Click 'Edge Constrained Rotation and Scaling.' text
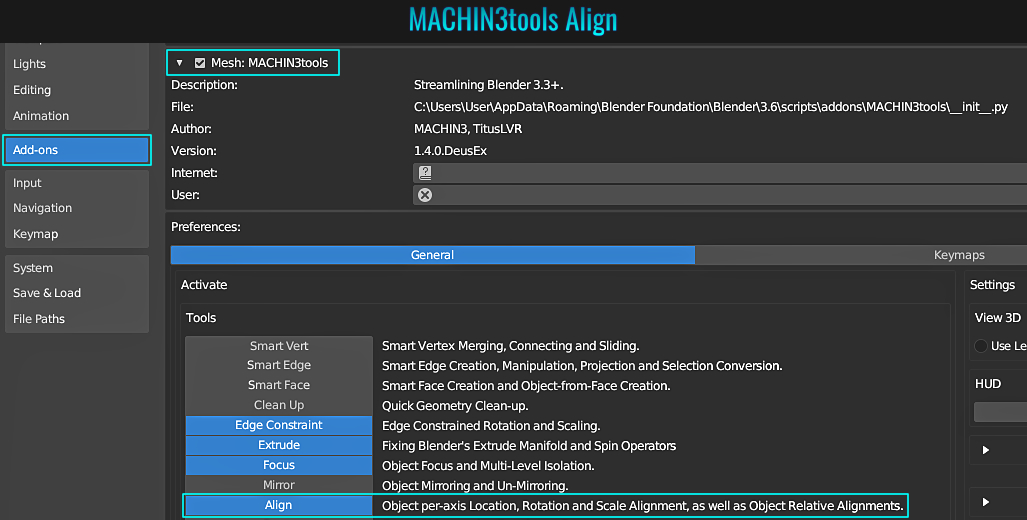Screen dimensions: 1027x520 point(491,426)
